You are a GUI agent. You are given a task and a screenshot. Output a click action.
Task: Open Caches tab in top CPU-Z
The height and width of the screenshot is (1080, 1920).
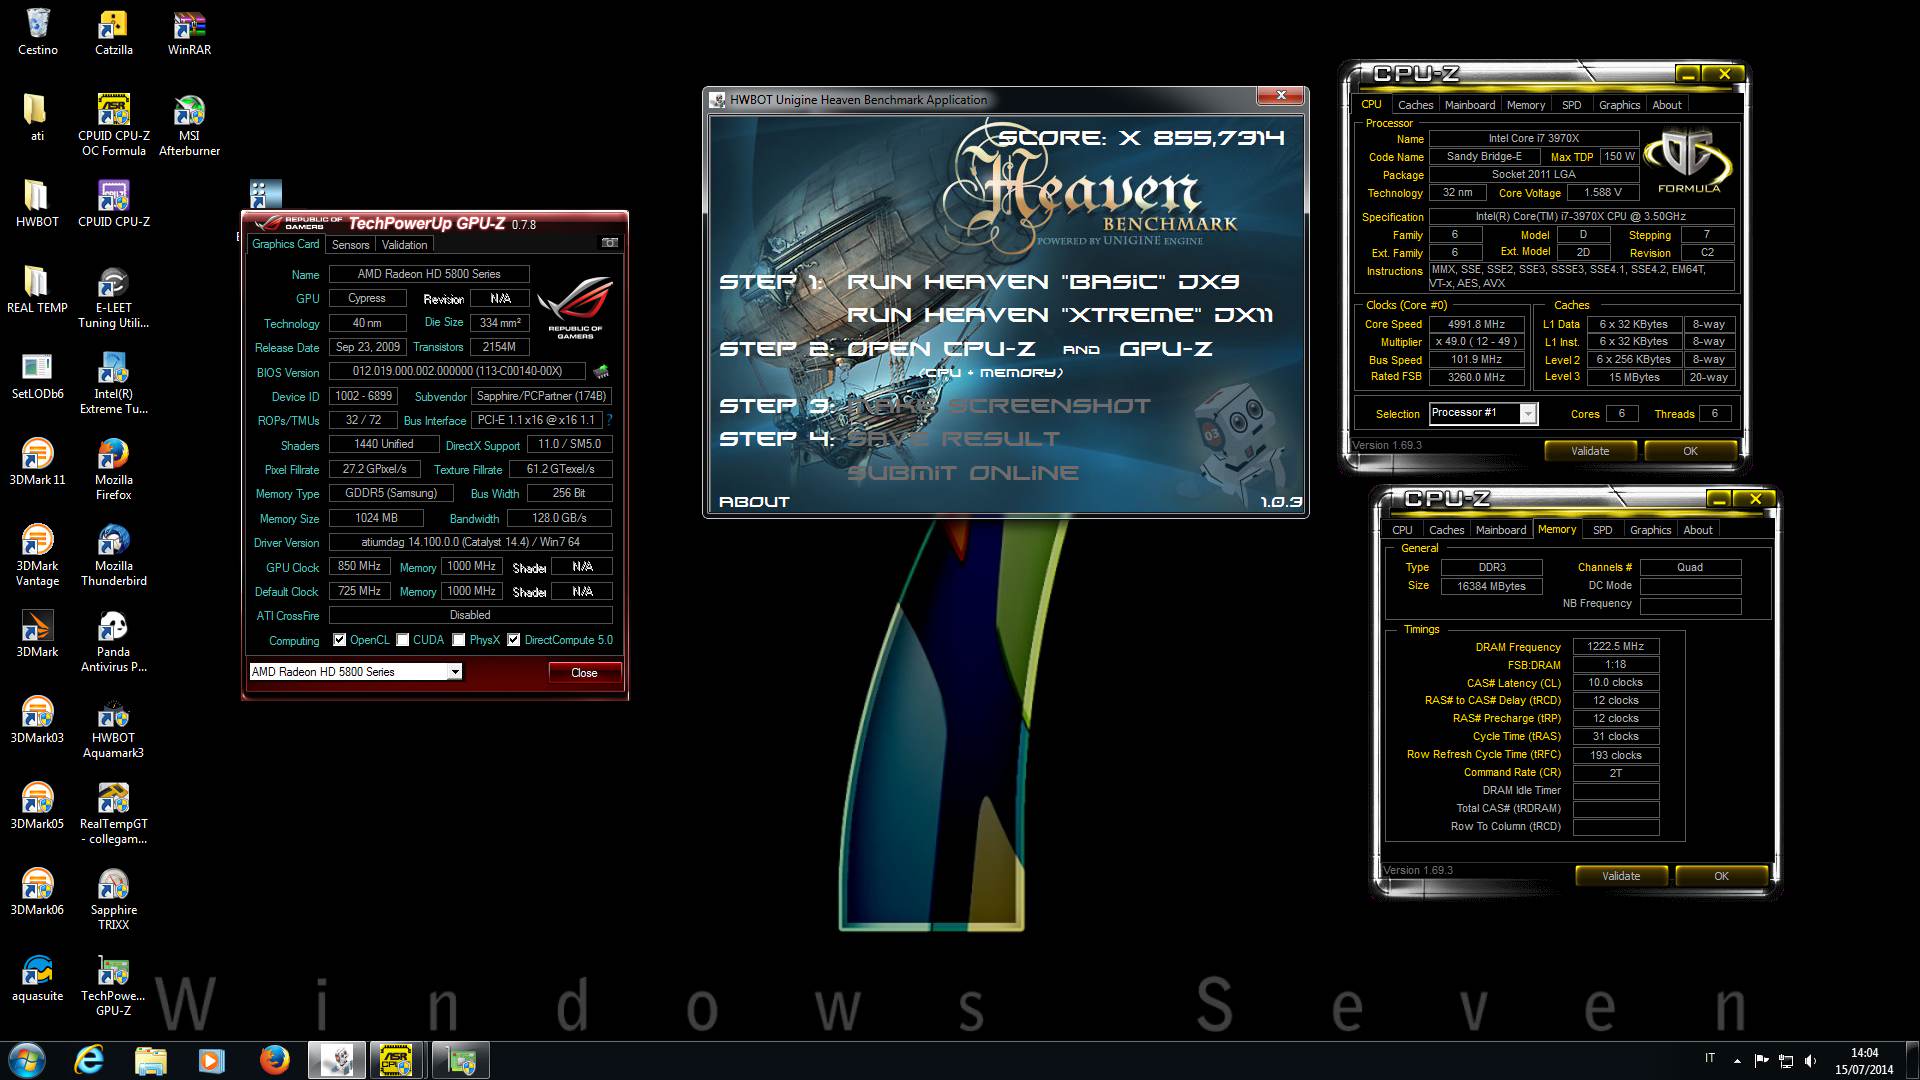pyautogui.click(x=1415, y=105)
